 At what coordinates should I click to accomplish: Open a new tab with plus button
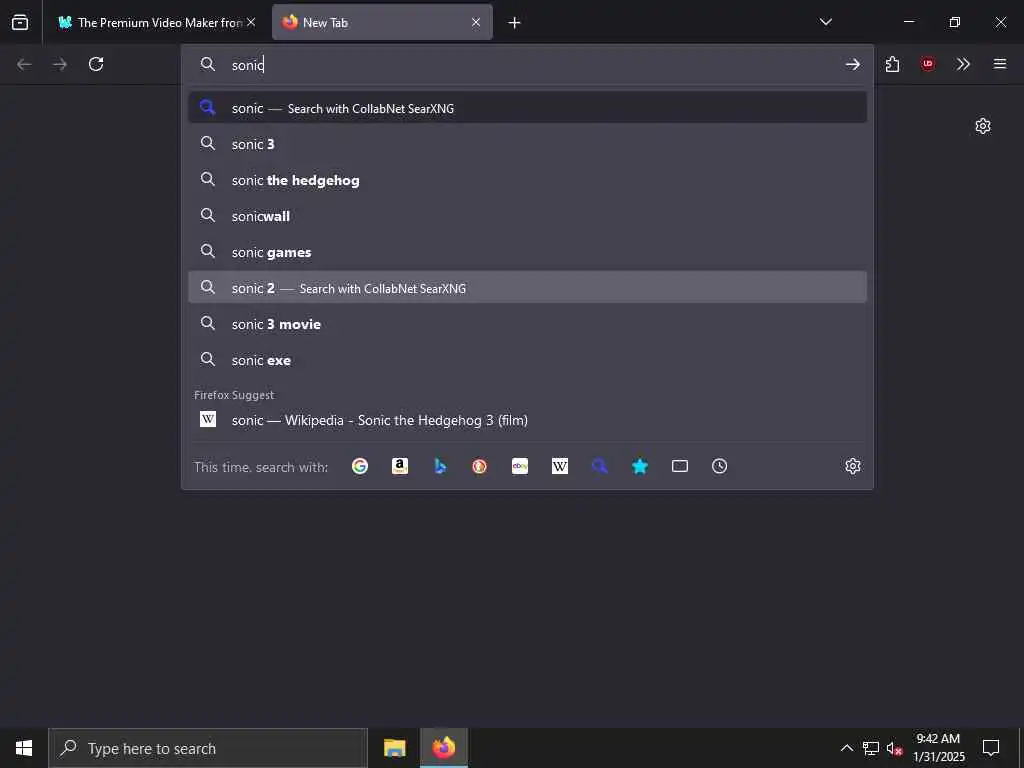pos(515,23)
